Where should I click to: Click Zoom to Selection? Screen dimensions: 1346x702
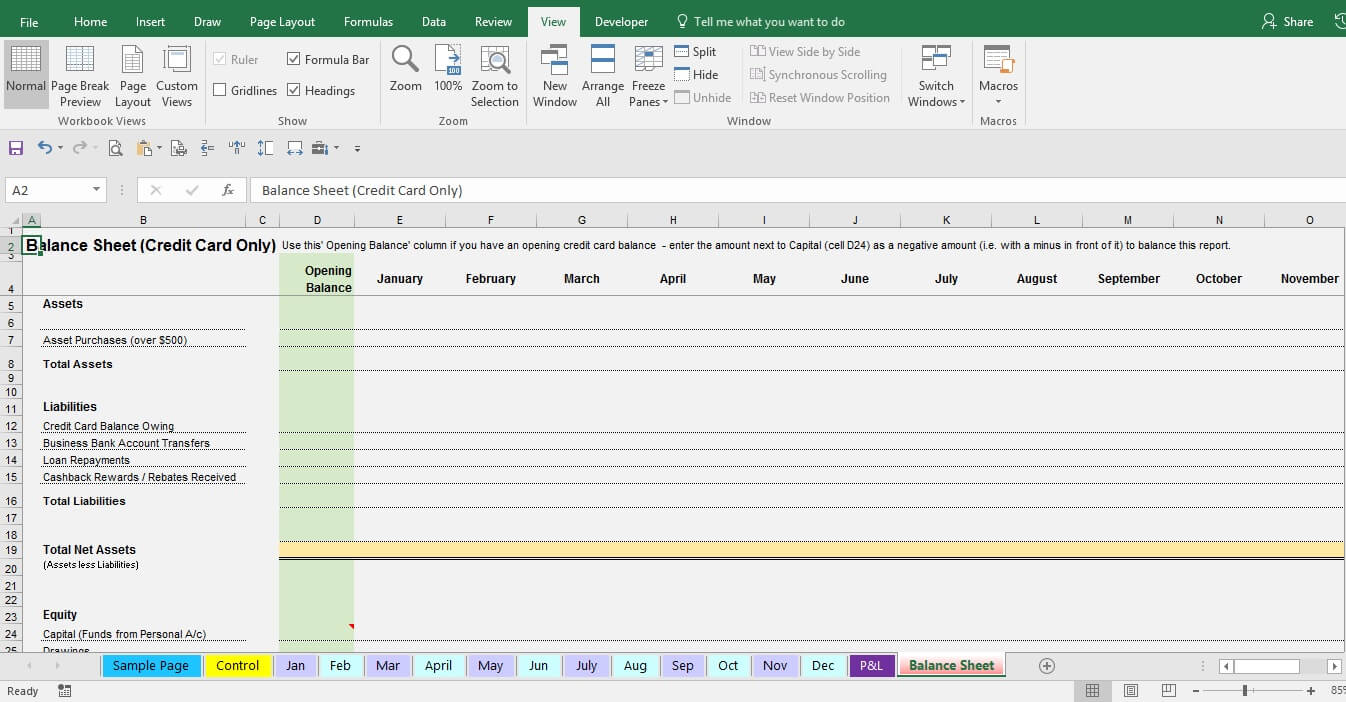pos(495,76)
